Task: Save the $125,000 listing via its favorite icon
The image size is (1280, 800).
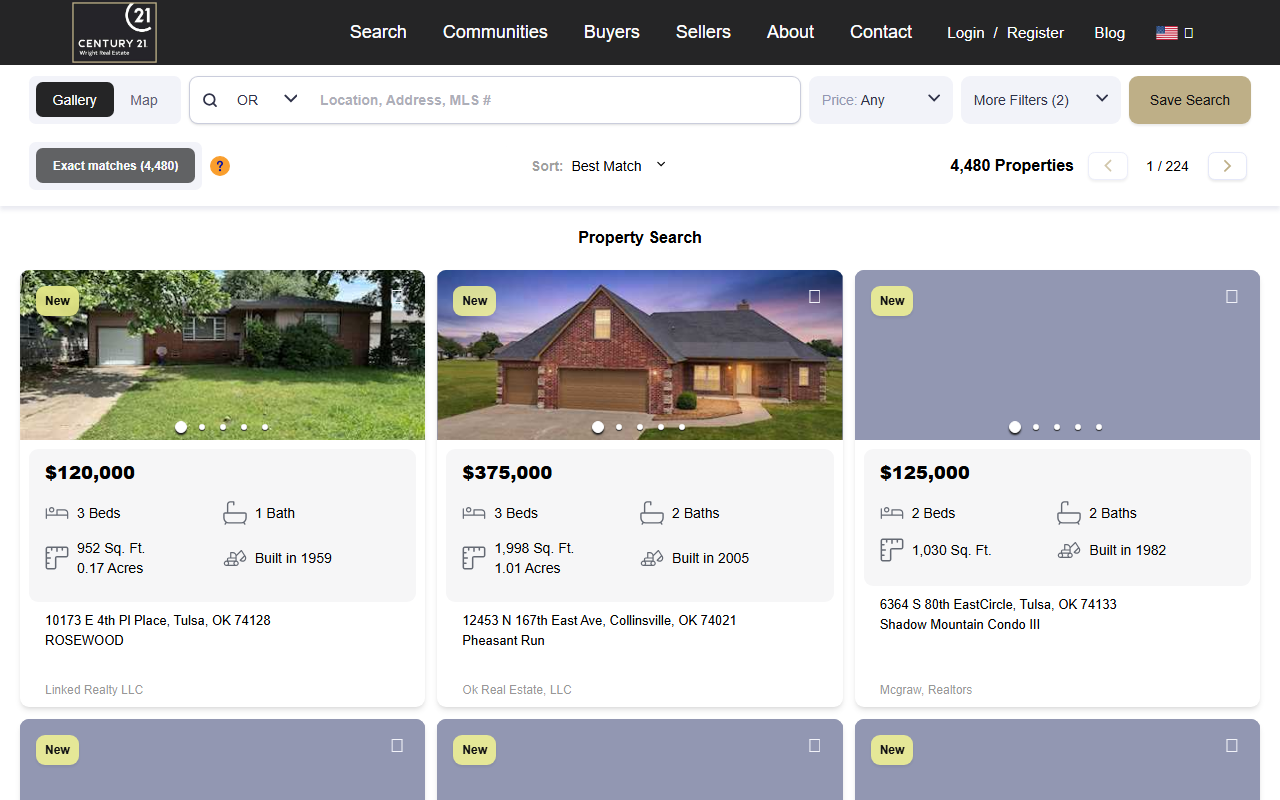Action: click(x=1232, y=297)
